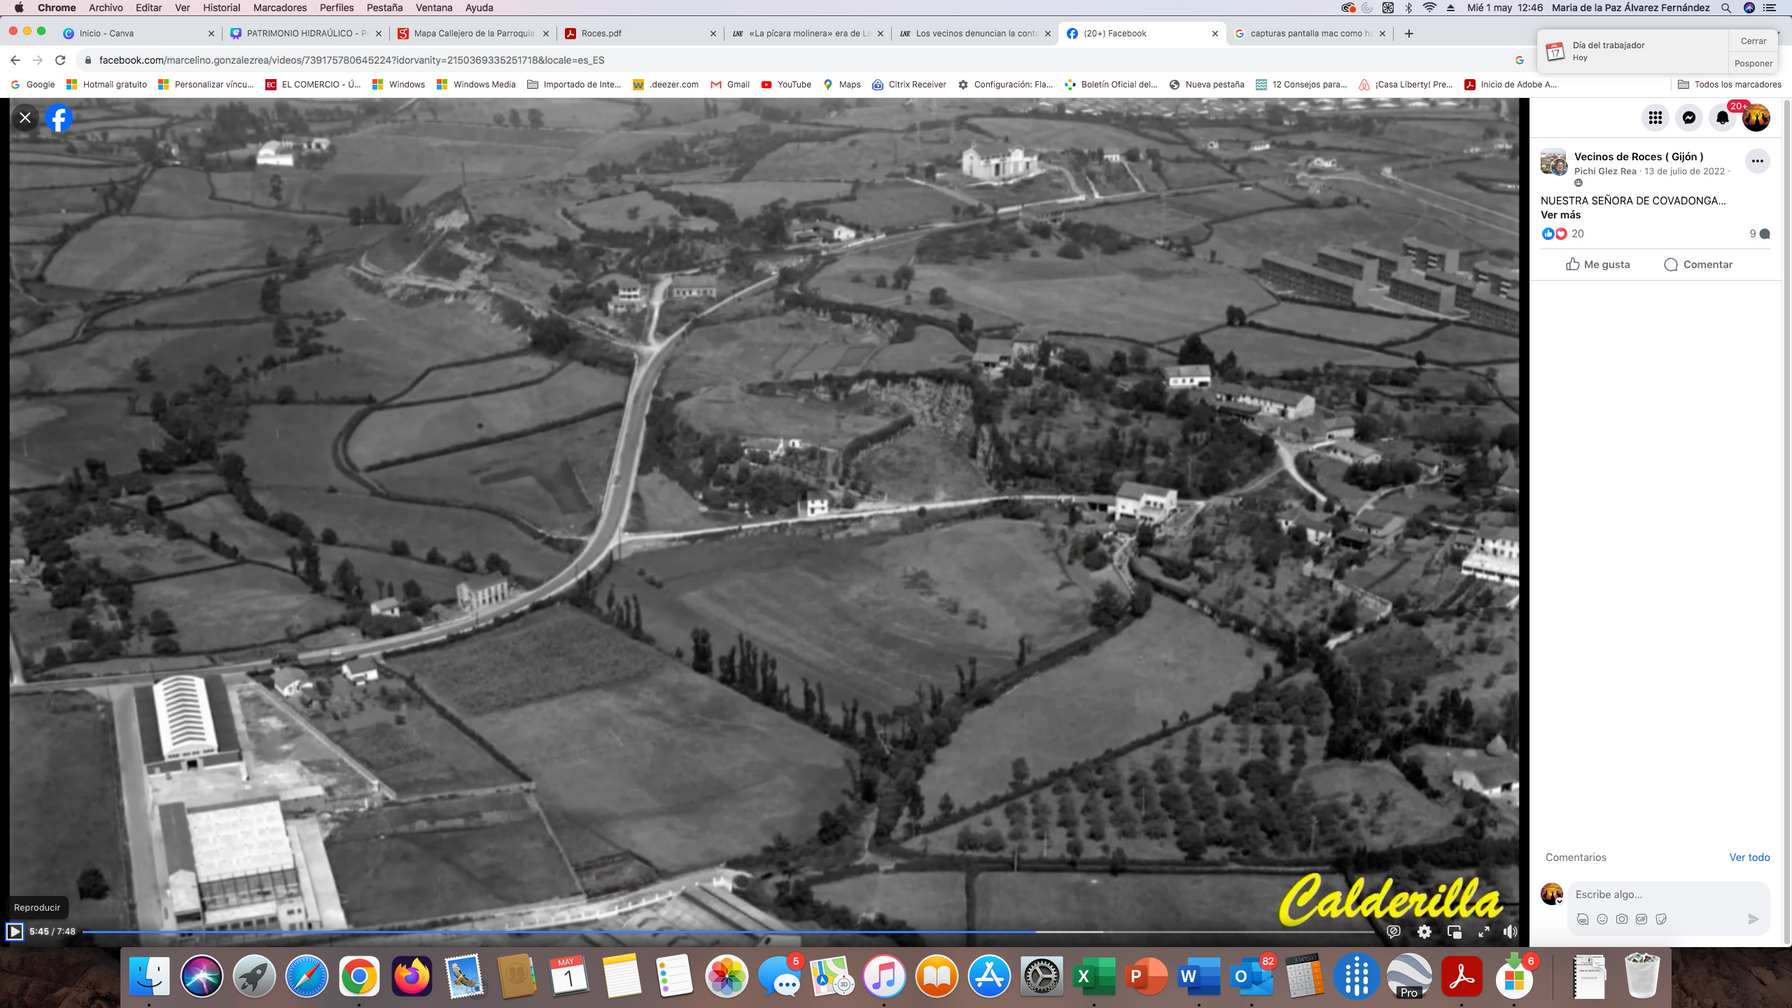Attach a photo with the camera icon

[1621, 919]
